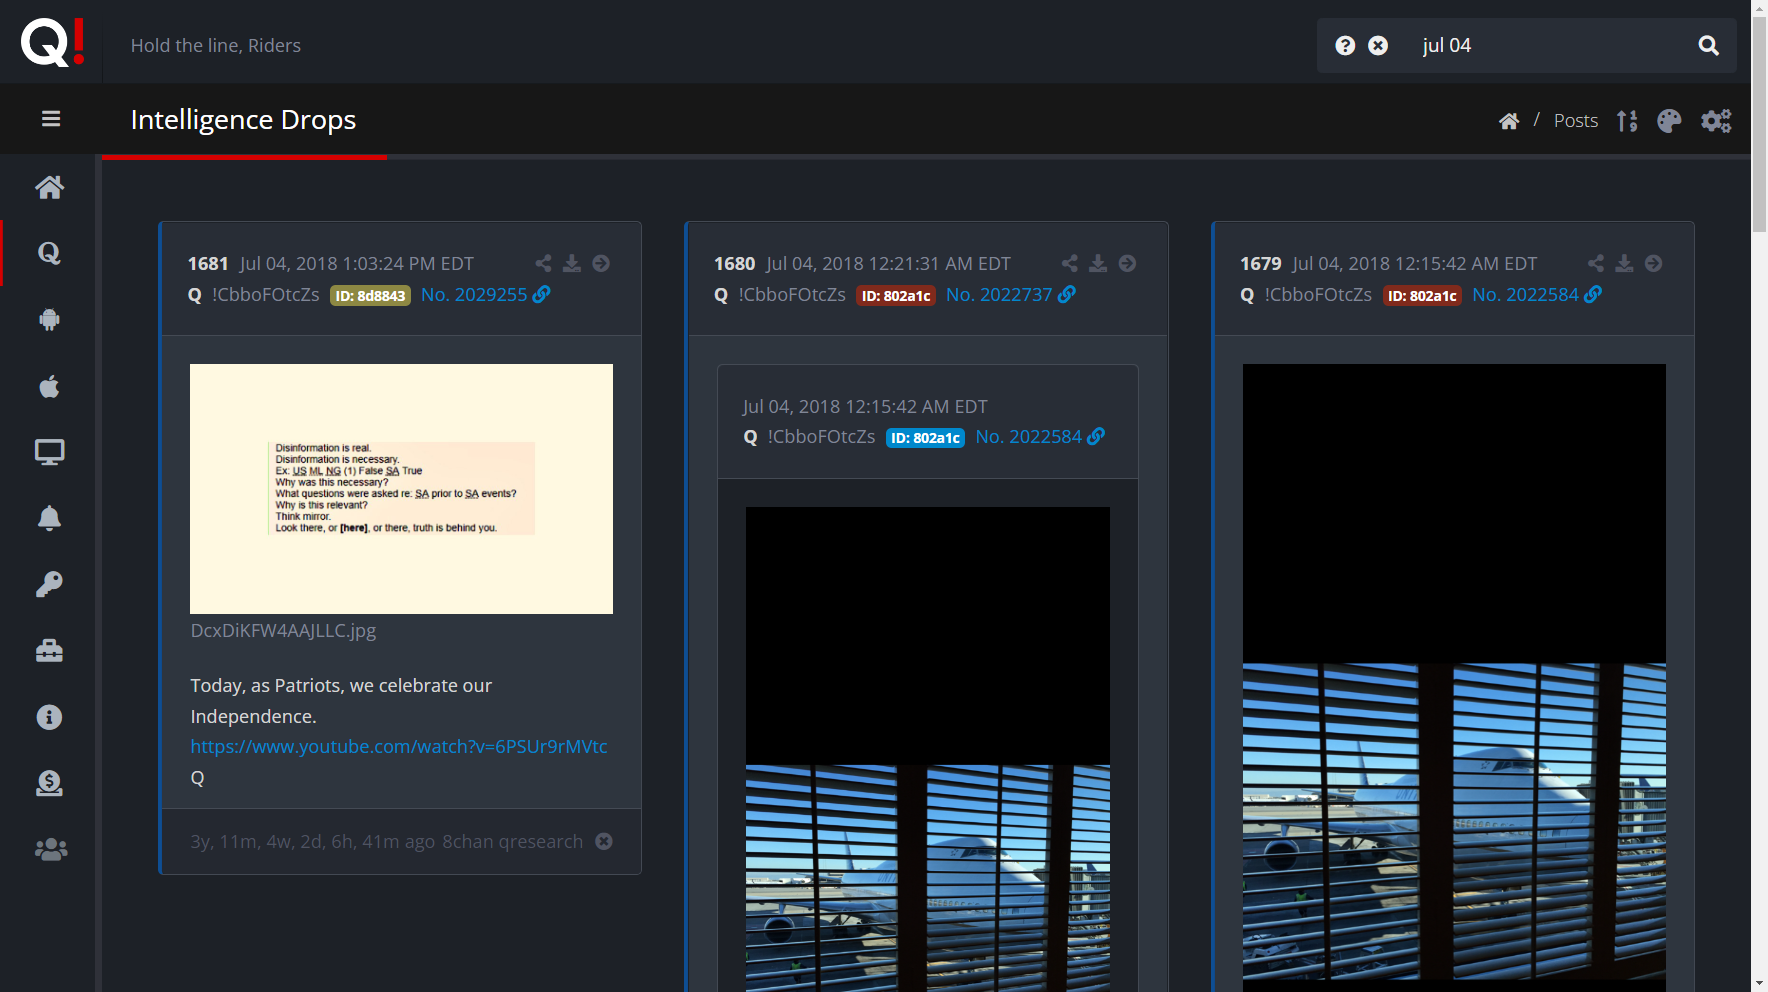This screenshot has width=1768, height=992.
Task: Clear the search field with X icon
Action: tap(1378, 46)
